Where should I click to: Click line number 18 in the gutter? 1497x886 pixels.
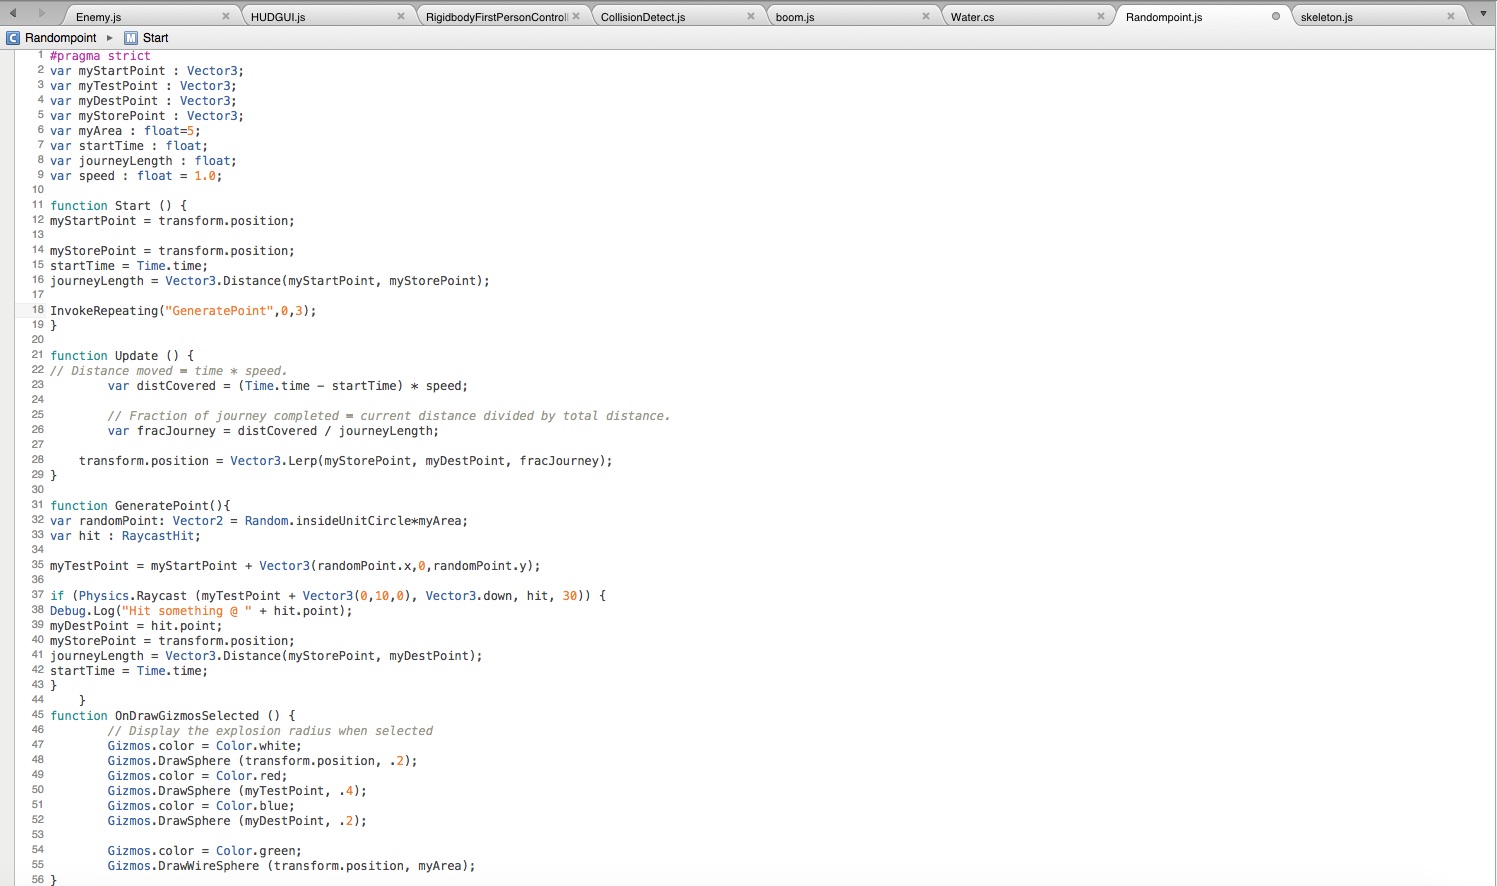38,310
